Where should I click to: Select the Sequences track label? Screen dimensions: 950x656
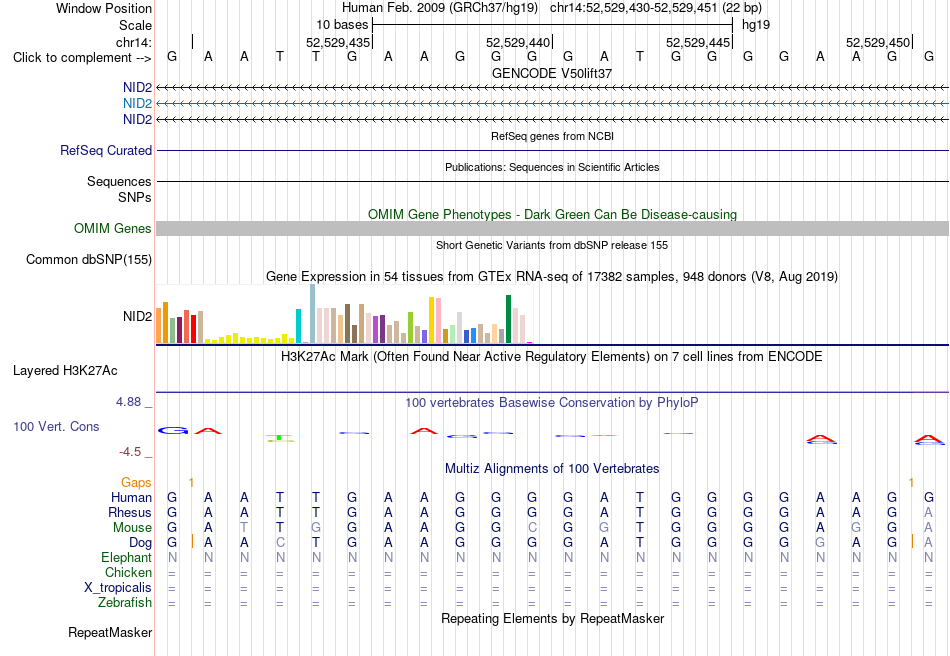[x=119, y=182]
